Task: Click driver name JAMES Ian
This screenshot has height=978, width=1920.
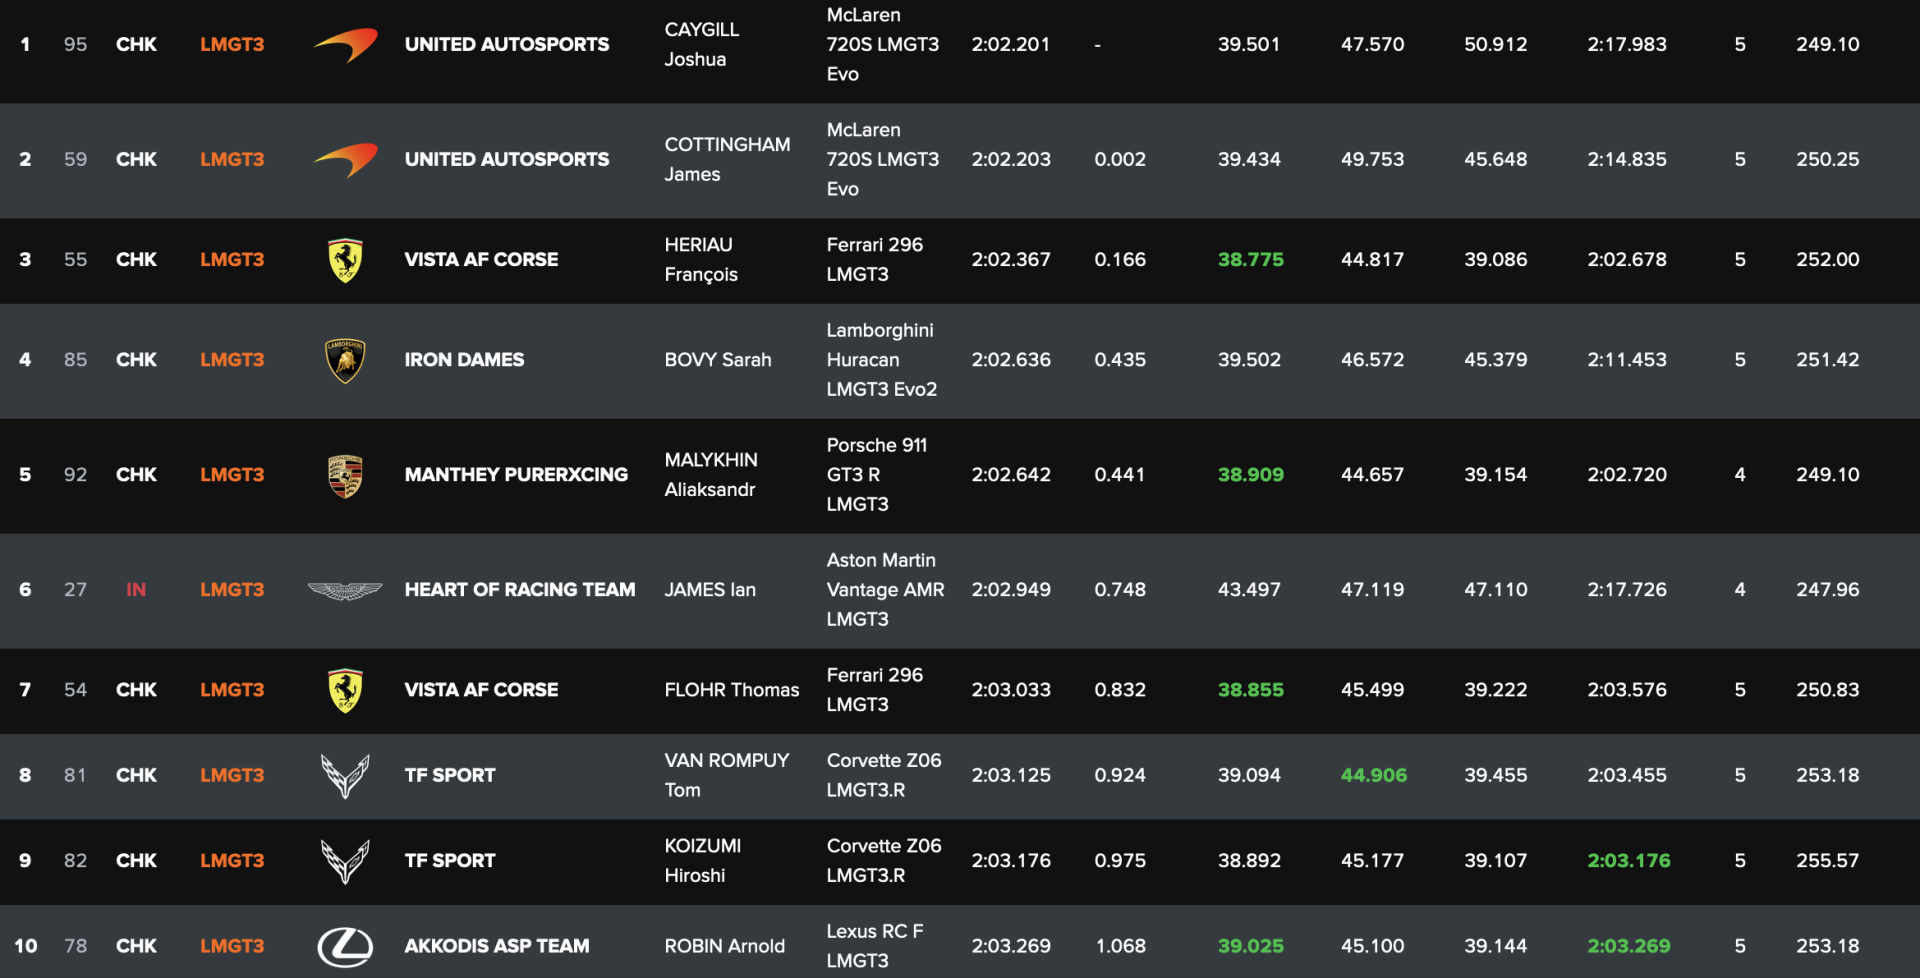Action: coord(710,590)
